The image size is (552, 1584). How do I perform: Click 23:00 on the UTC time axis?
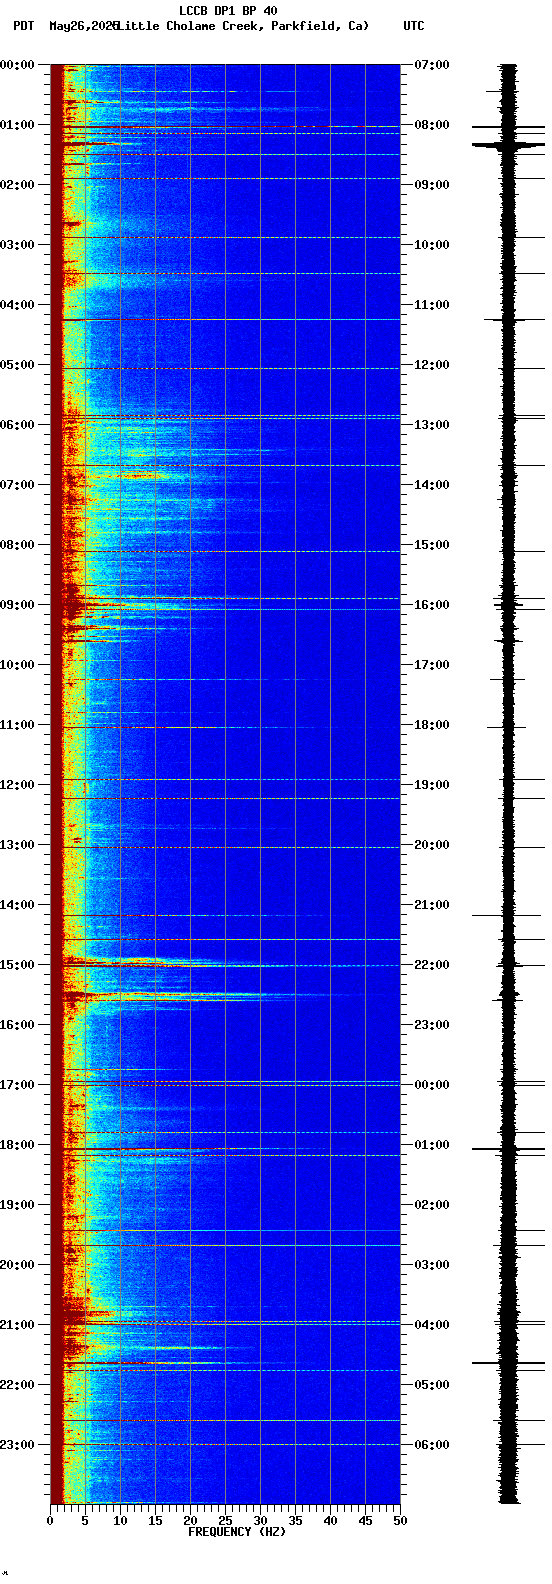pos(432,1025)
